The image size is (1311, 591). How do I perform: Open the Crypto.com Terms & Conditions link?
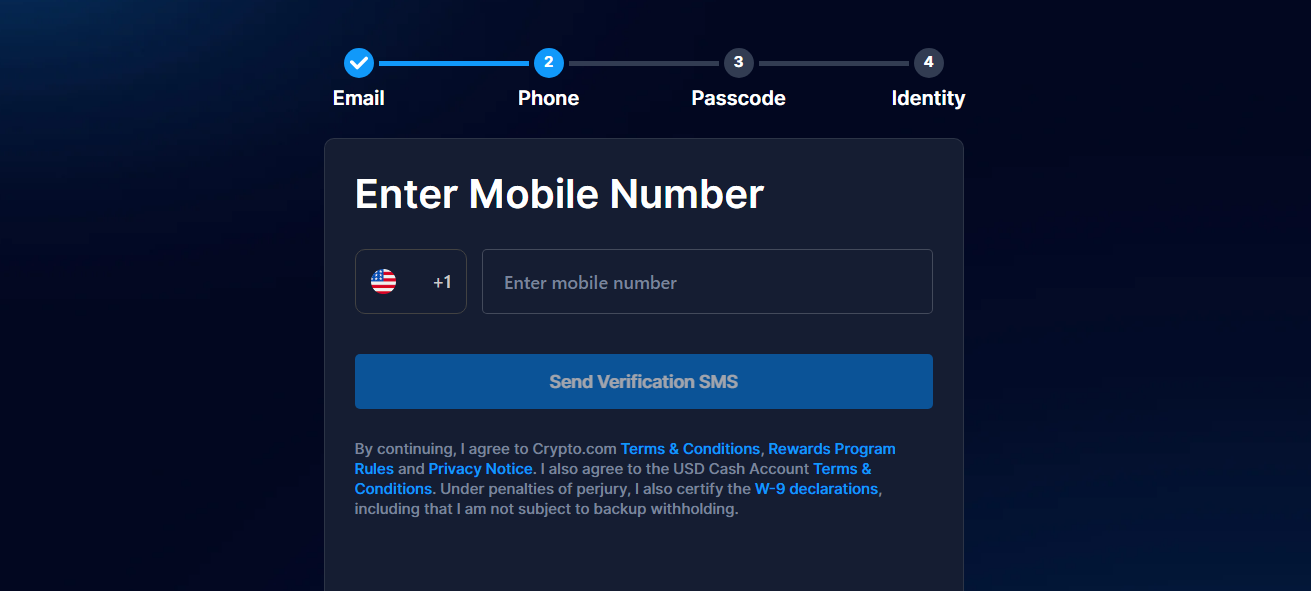pyautogui.click(x=690, y=449)
